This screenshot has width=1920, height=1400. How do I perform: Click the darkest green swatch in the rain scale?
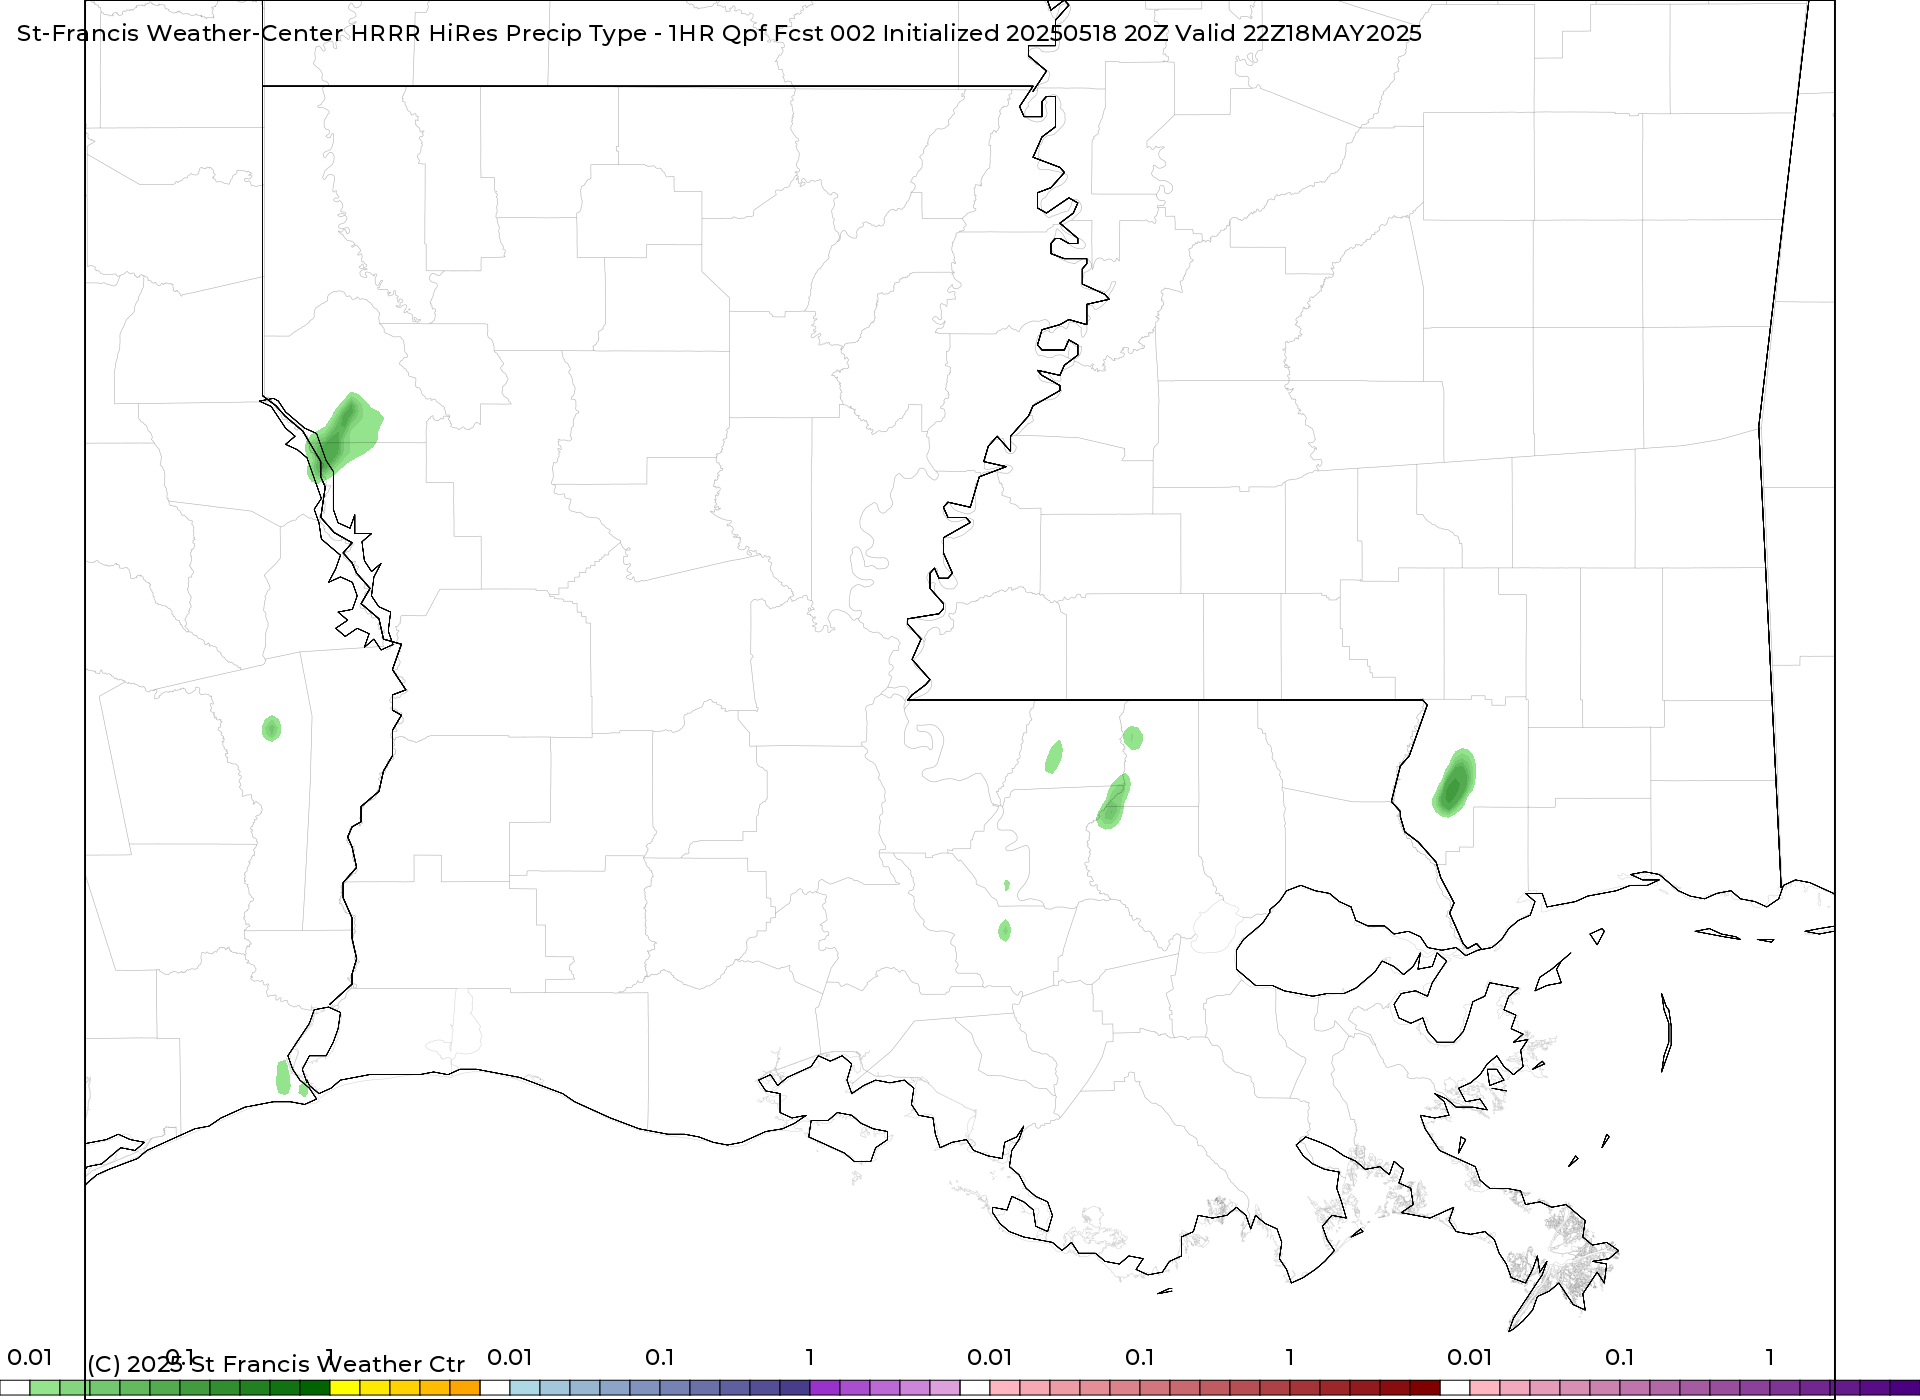(315, 1388)
